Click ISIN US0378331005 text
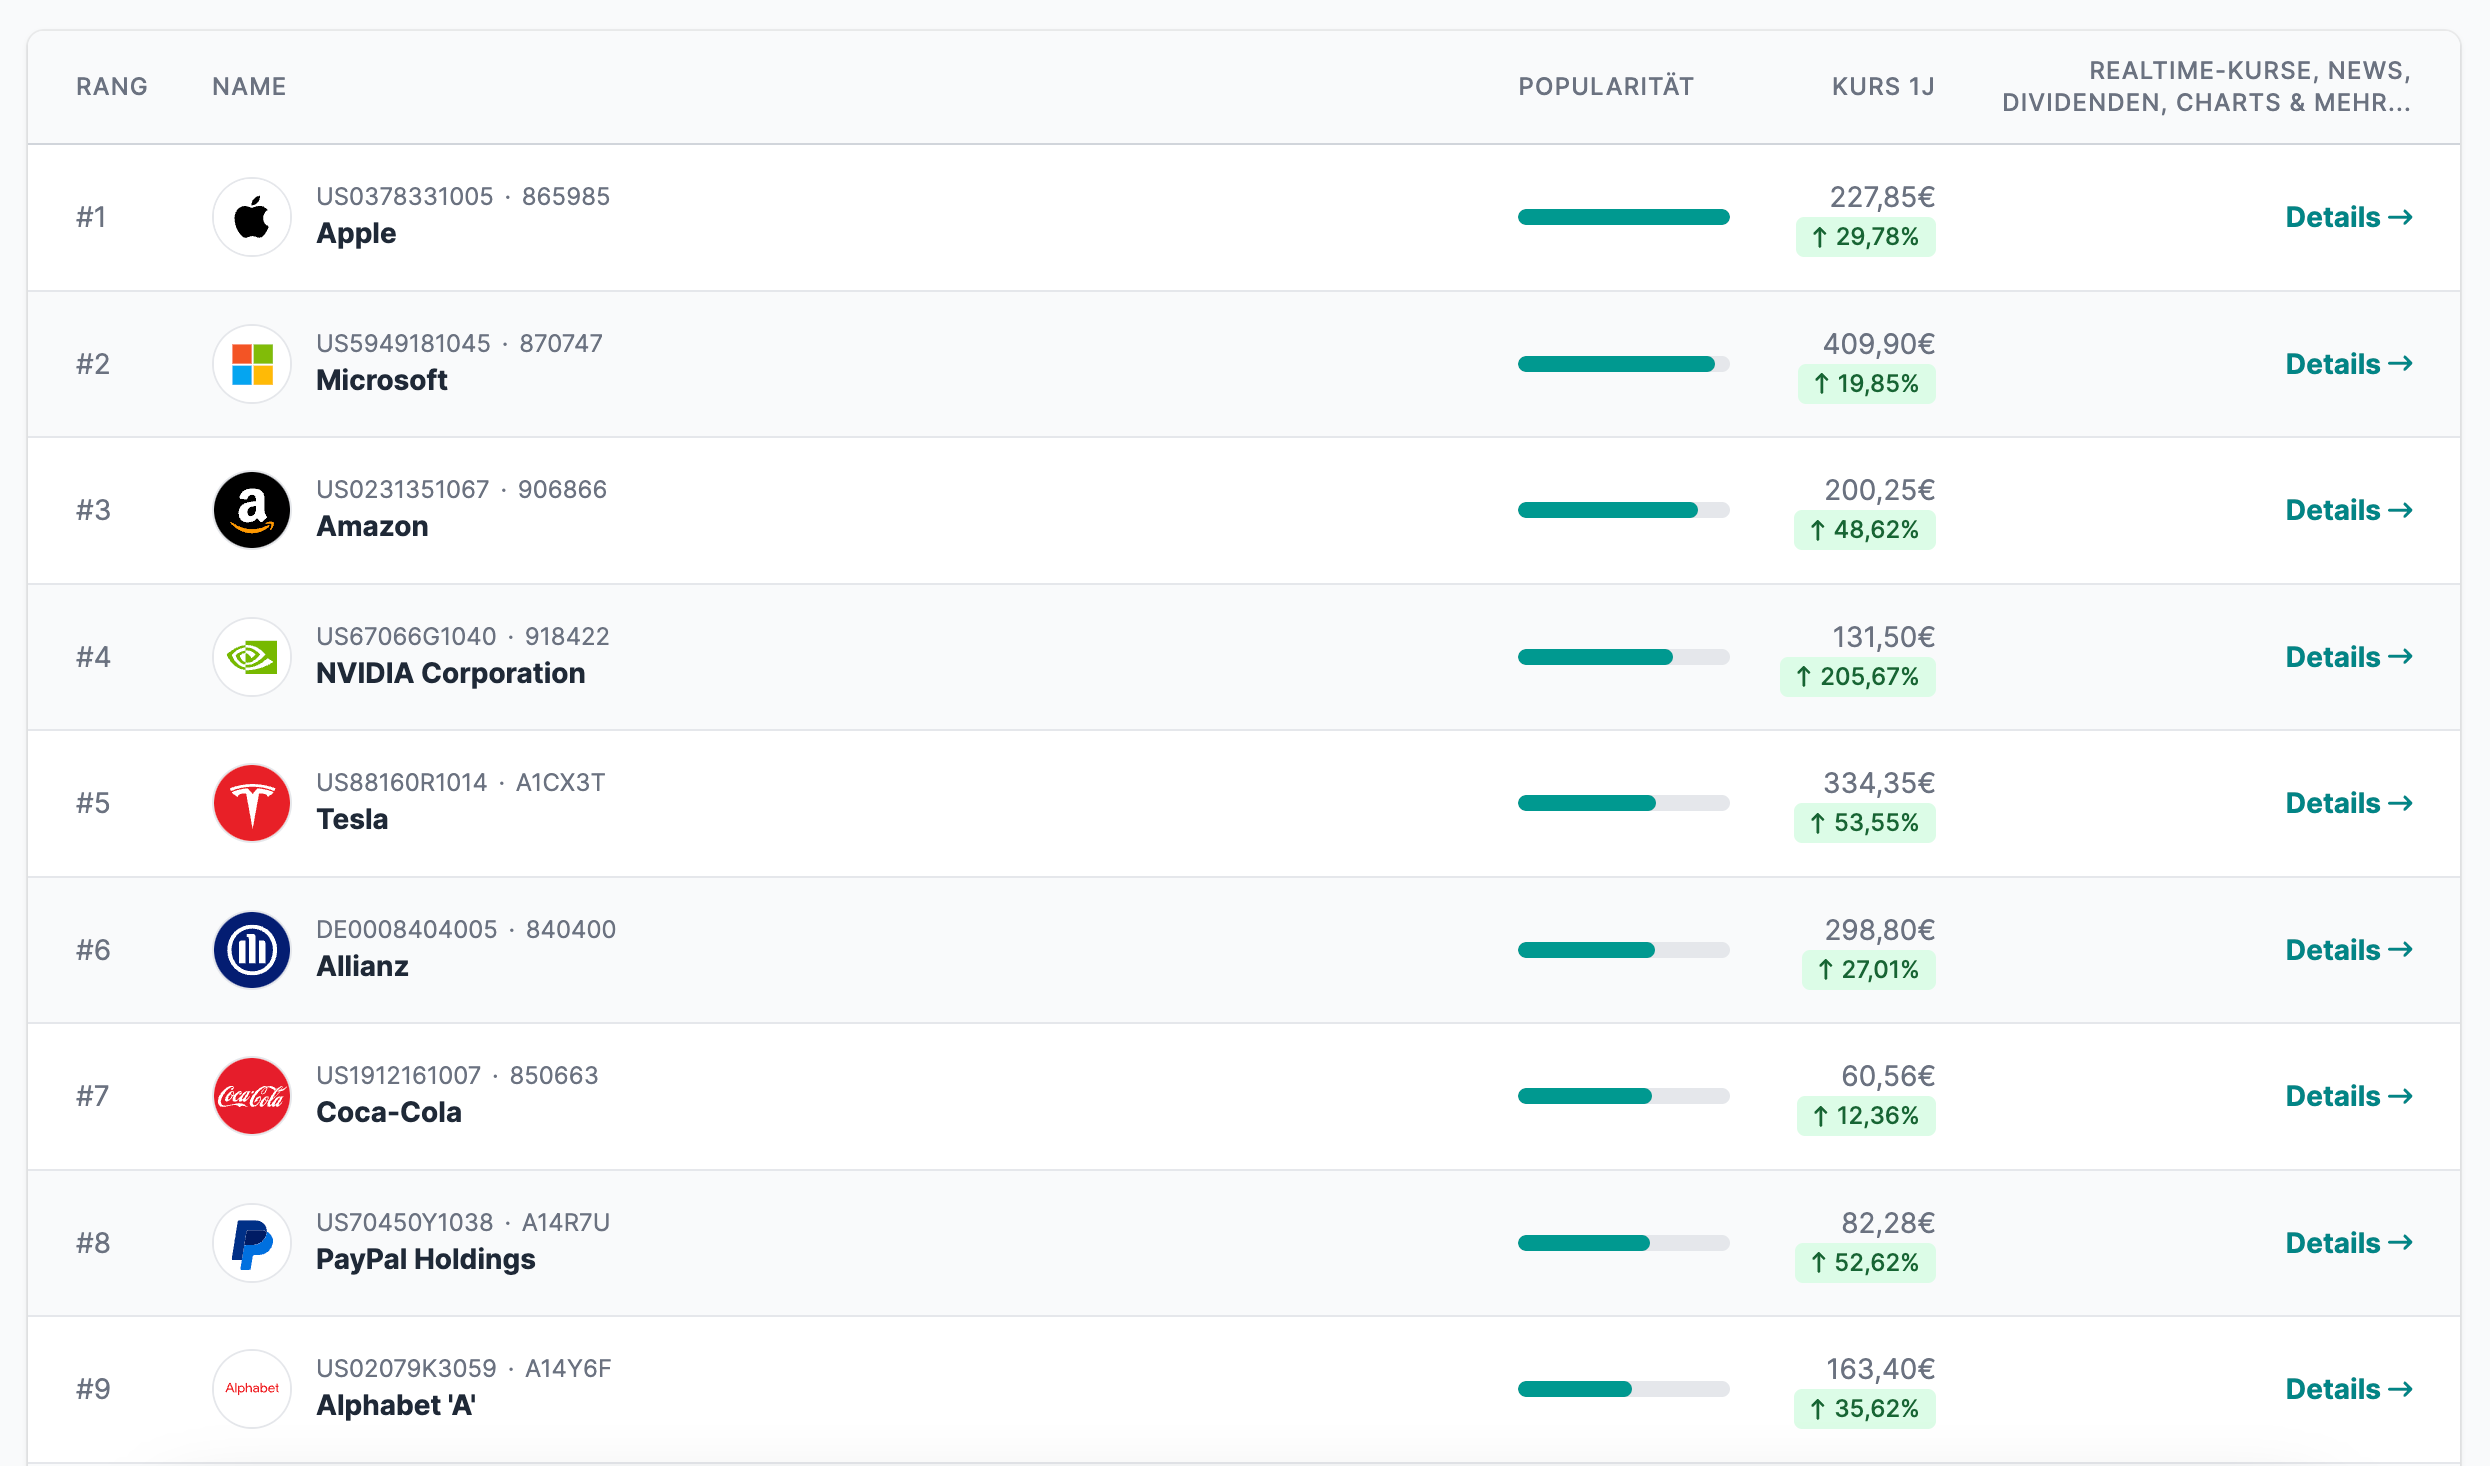Screen dimensions: 2490x1466 (405, 197)
